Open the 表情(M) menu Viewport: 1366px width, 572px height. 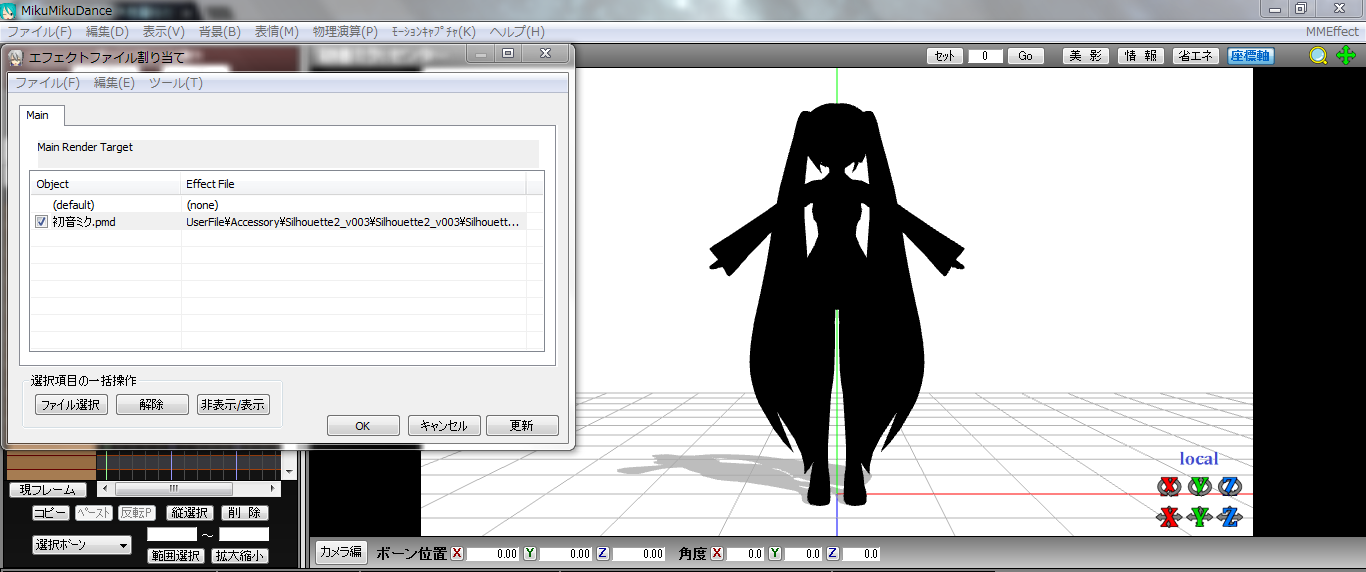click(x=277, y=32)
